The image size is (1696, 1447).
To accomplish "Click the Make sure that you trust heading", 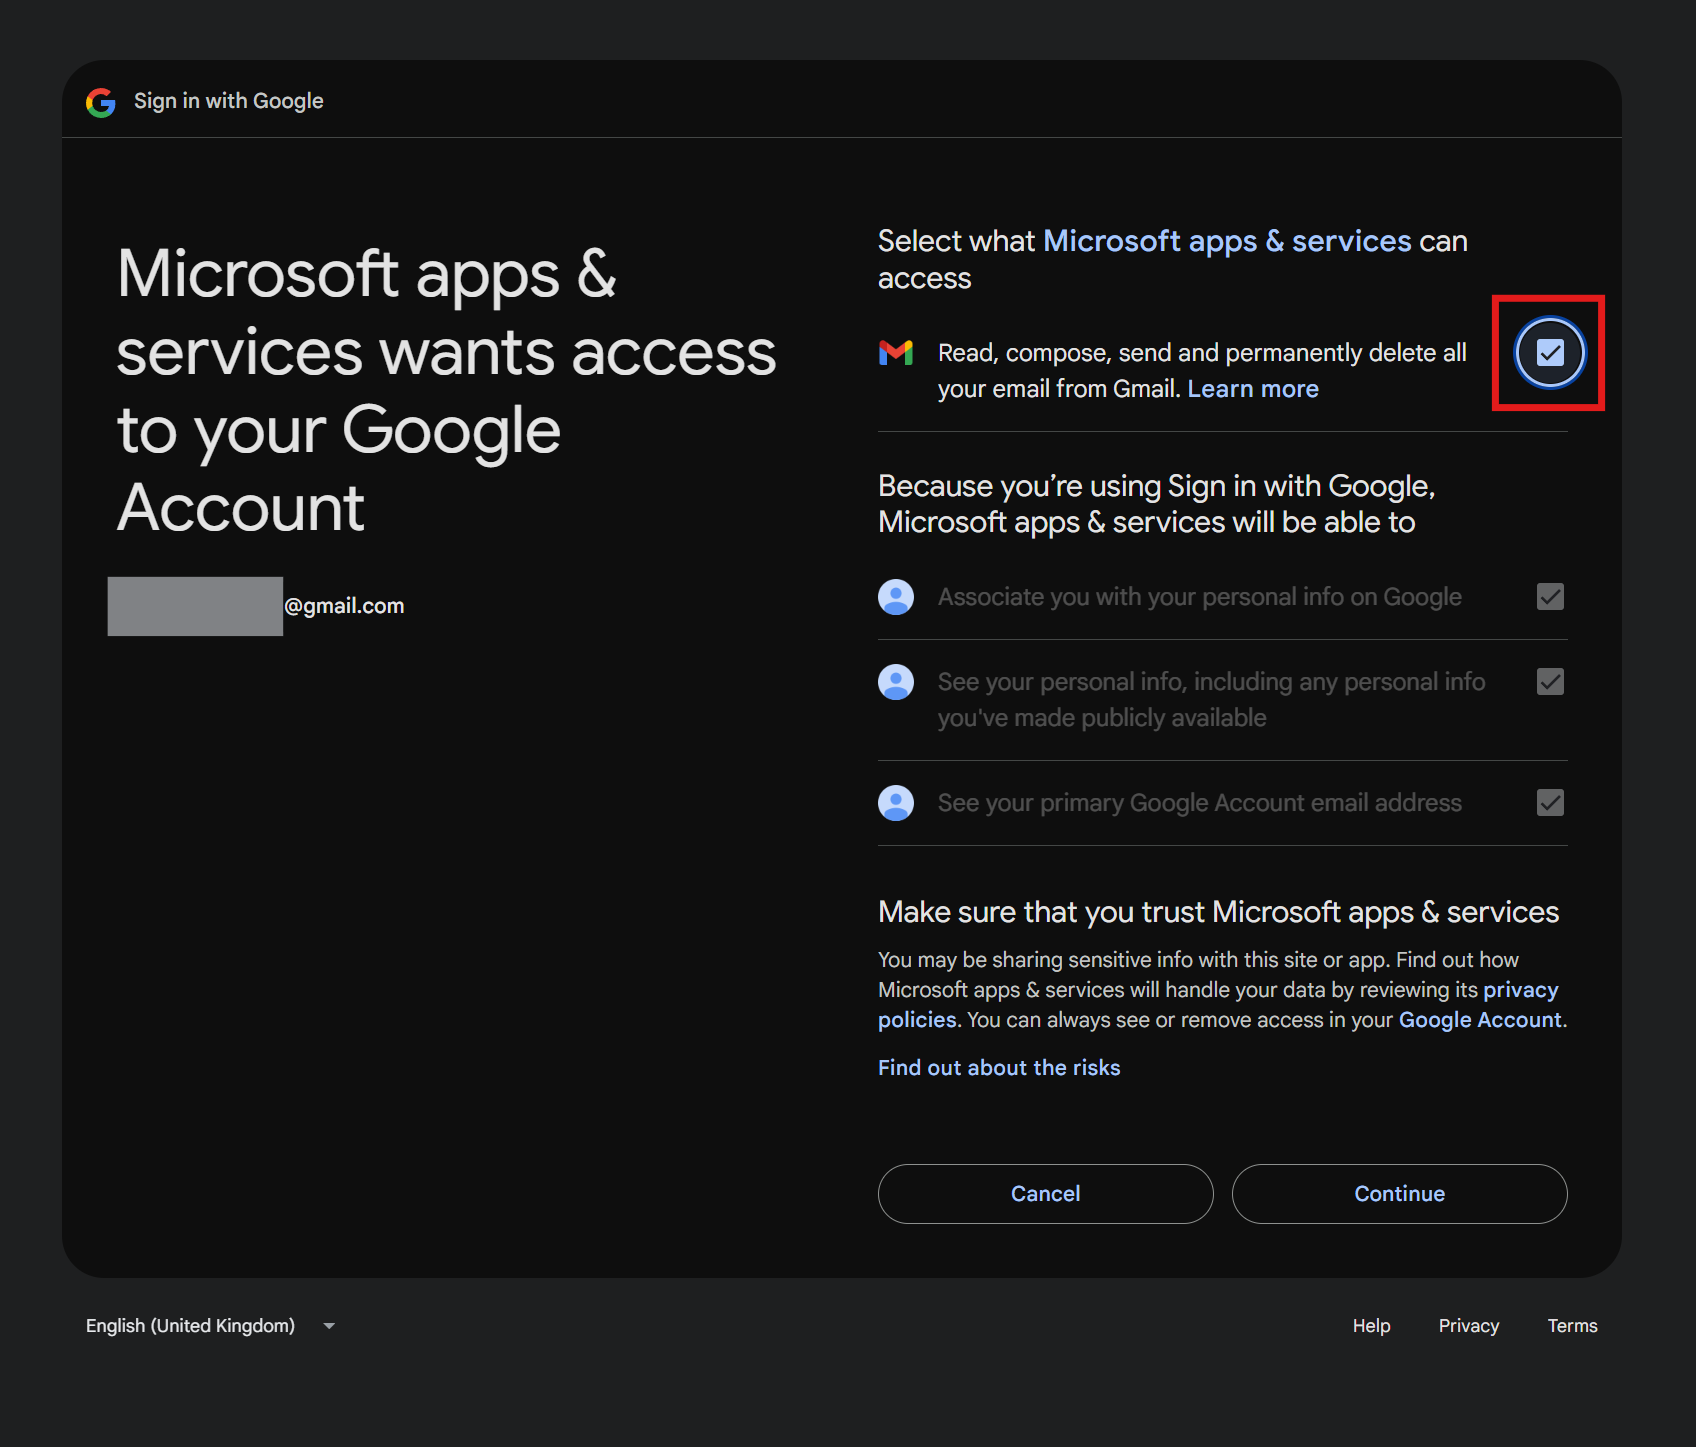I will click(1218, 912).
